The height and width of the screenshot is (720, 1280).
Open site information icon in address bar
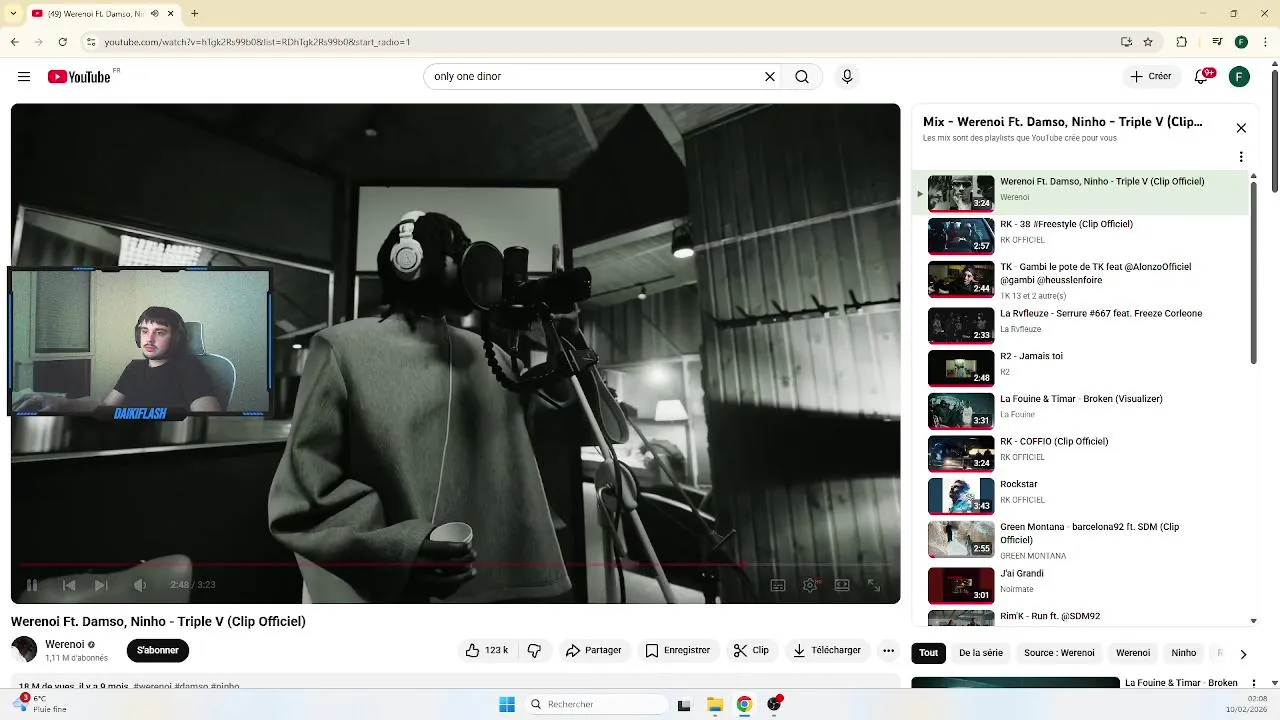pos(91,42)
